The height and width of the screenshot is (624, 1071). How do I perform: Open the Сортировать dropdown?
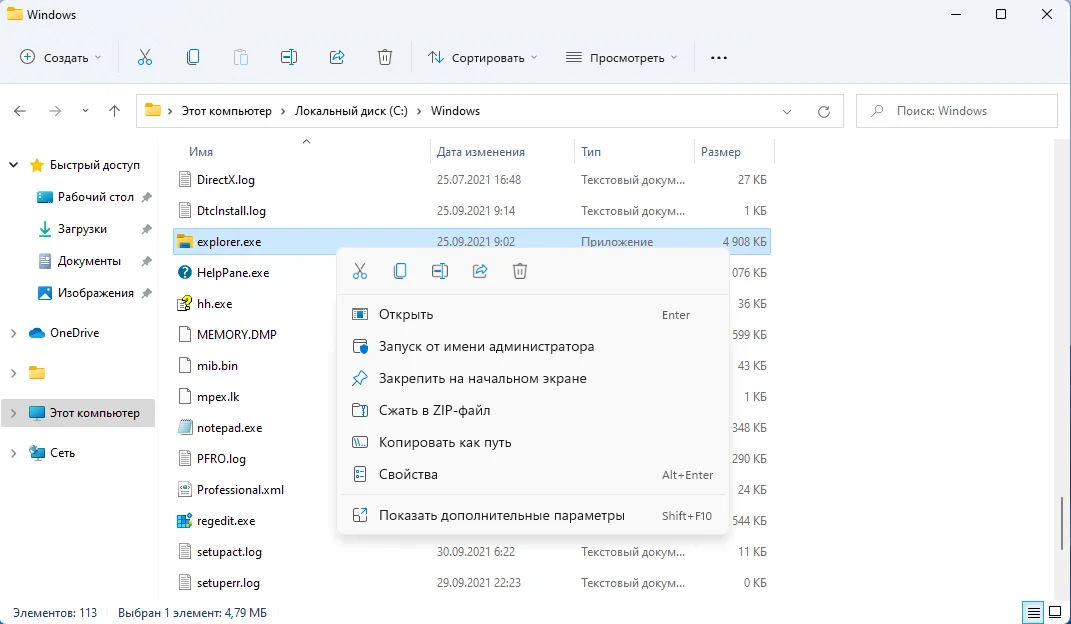(x=483, y=57)
